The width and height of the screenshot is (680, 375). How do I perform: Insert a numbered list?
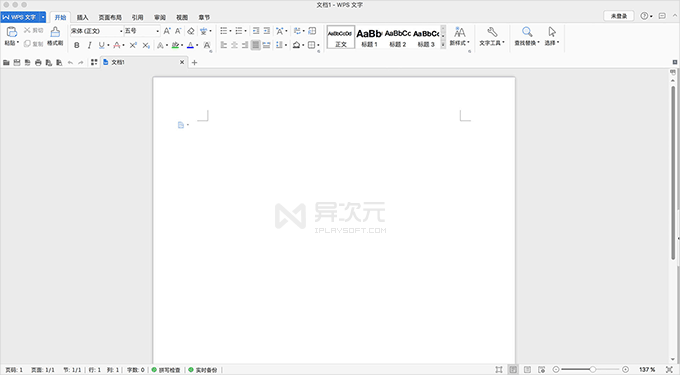click(239, 31)
